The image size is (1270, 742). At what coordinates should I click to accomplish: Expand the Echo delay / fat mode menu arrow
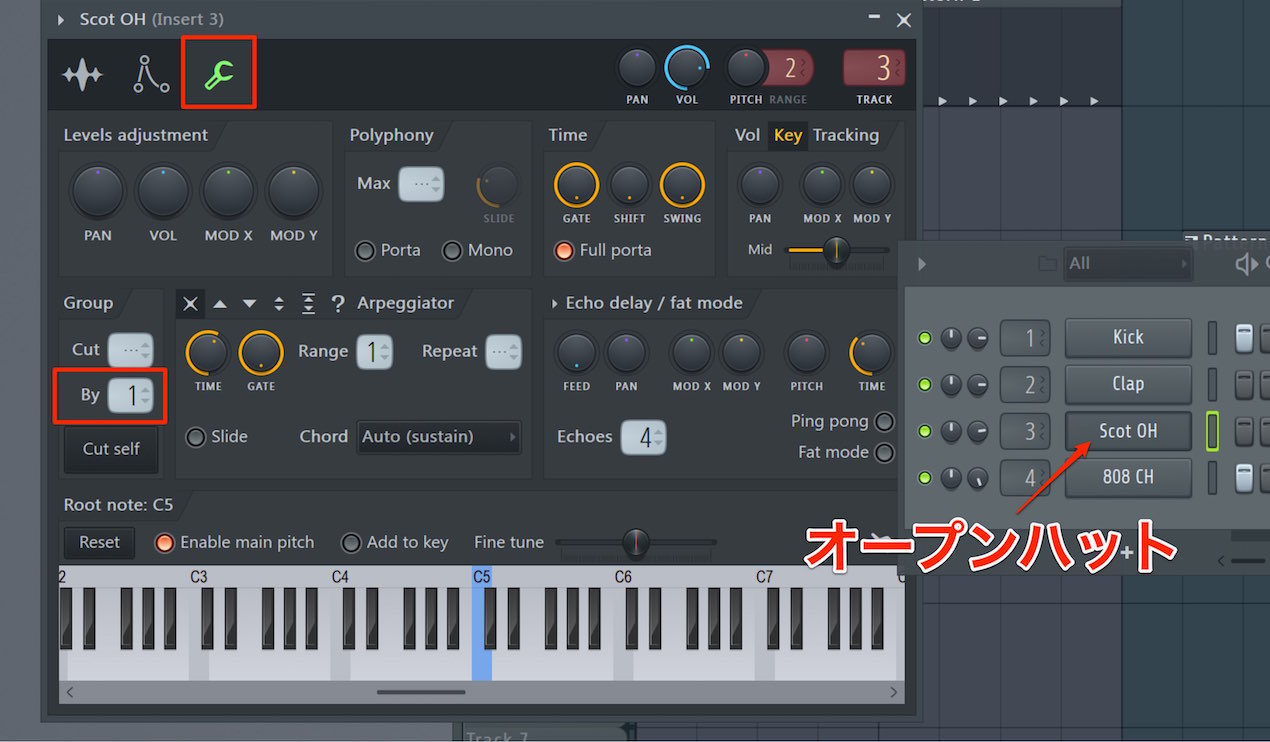point(554,303)
